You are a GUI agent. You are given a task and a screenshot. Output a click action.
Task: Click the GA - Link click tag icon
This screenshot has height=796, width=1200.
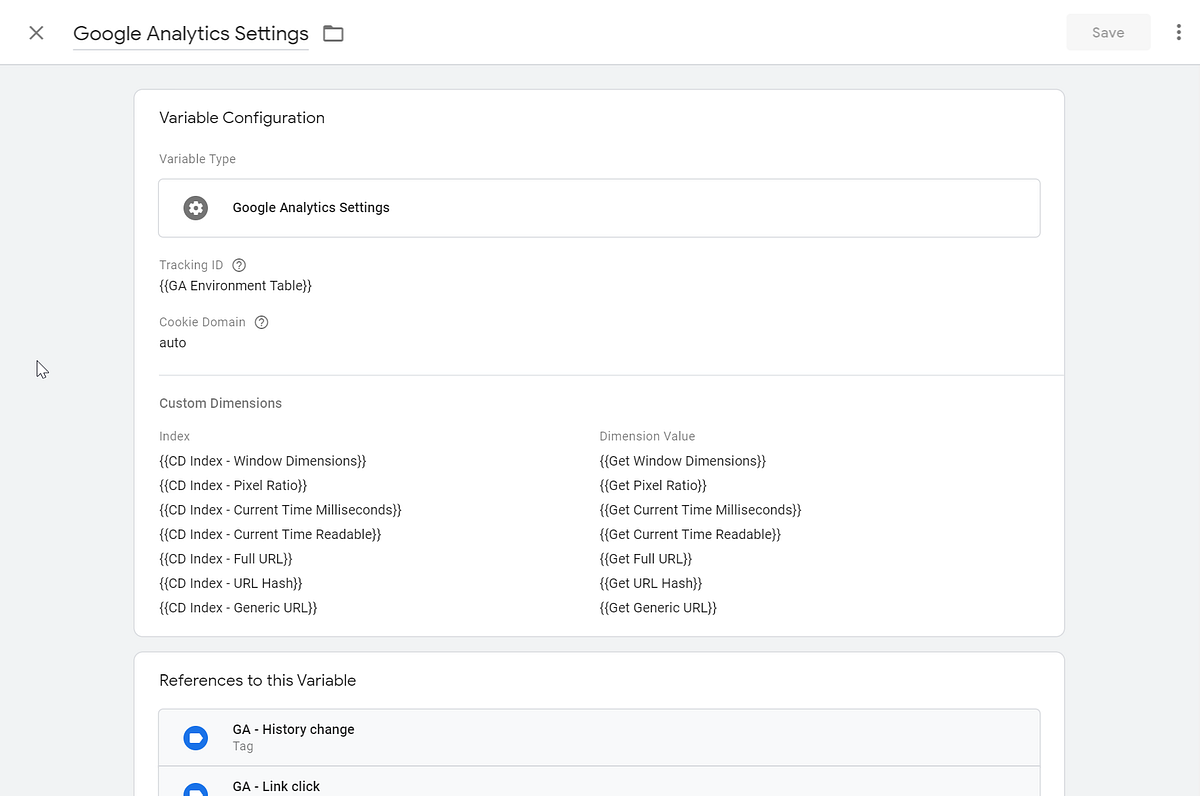click(x=195, y=789)
